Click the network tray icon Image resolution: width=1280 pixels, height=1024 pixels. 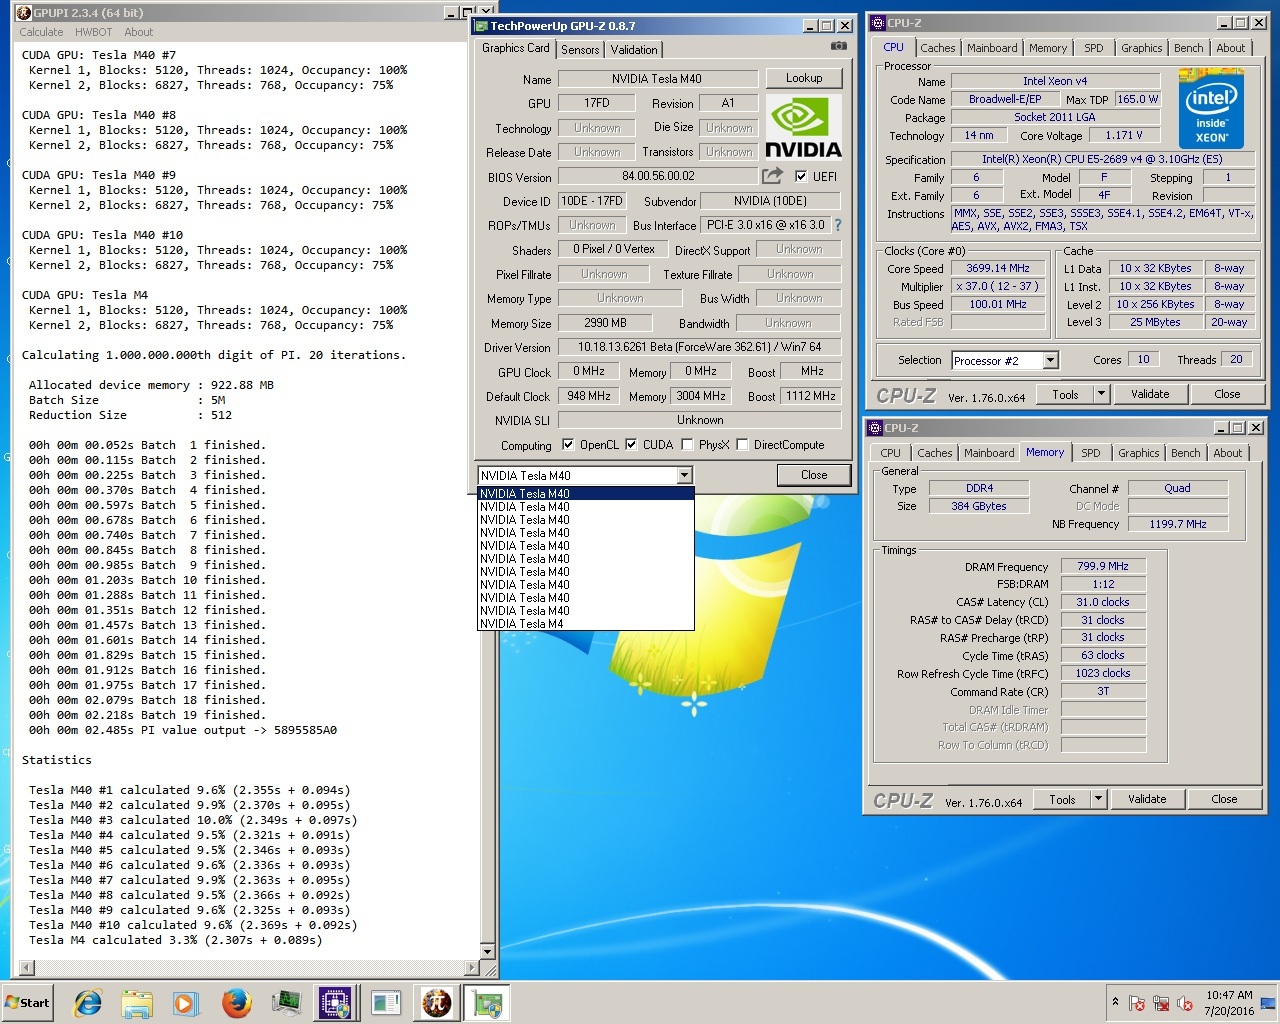point(1161,1003)
